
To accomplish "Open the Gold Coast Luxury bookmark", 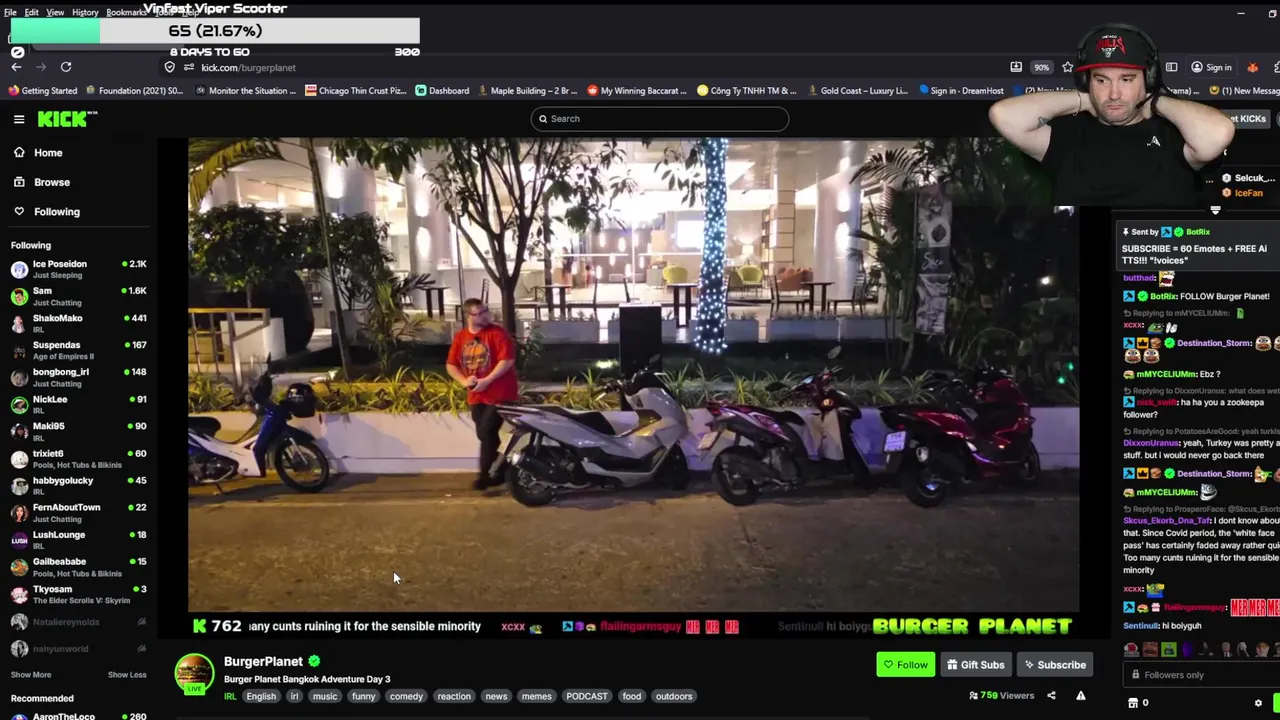I will point(857,91).
